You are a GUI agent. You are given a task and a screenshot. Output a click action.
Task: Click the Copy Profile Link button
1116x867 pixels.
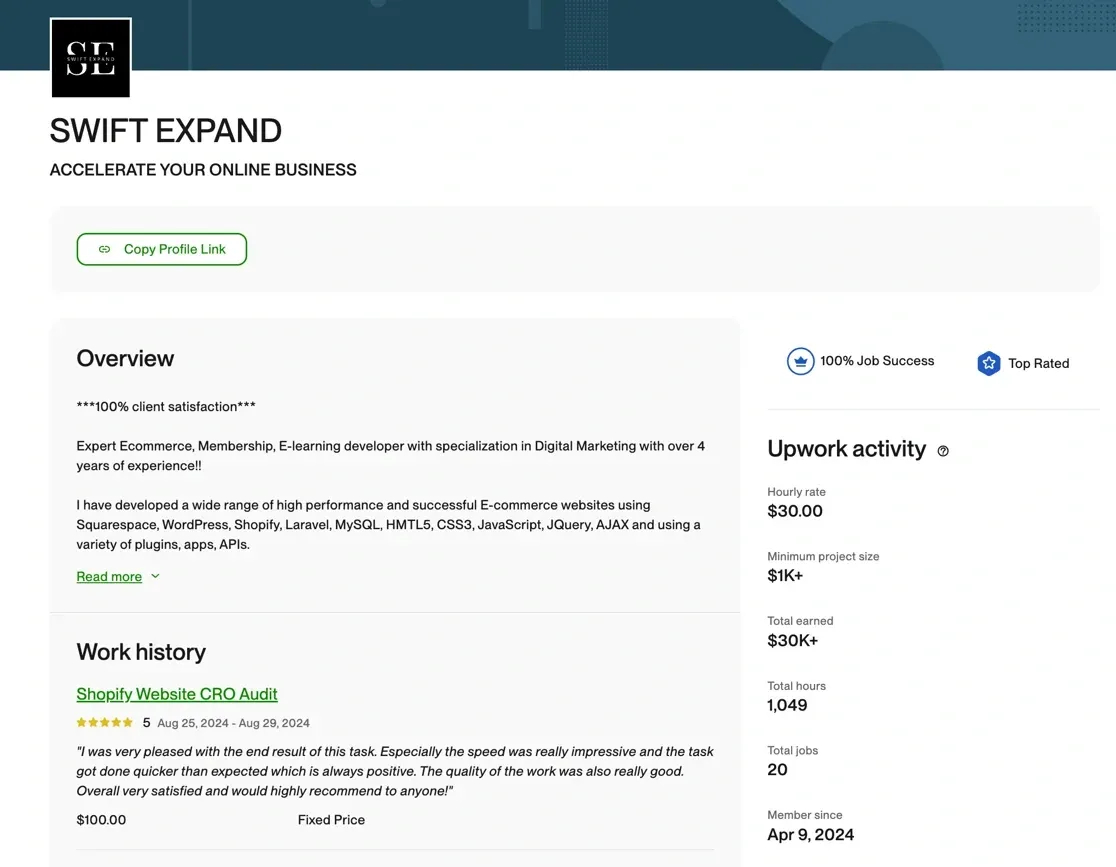(x=162, y=249)
